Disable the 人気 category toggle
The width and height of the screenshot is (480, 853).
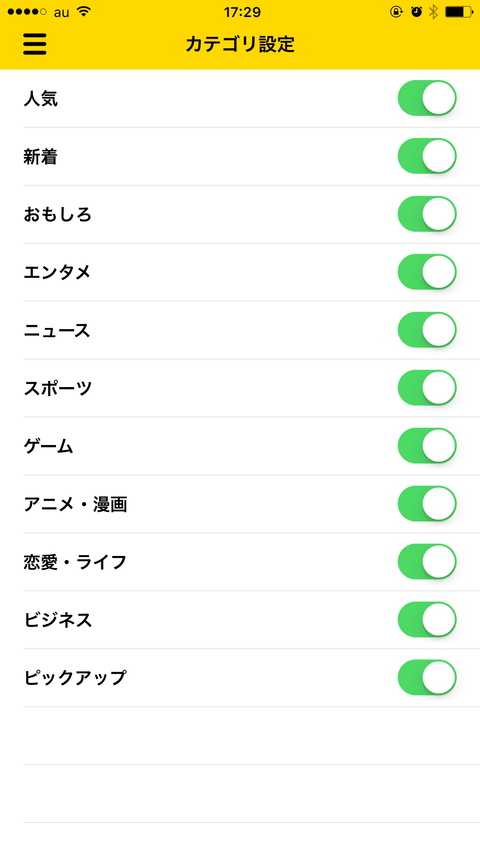427,98
